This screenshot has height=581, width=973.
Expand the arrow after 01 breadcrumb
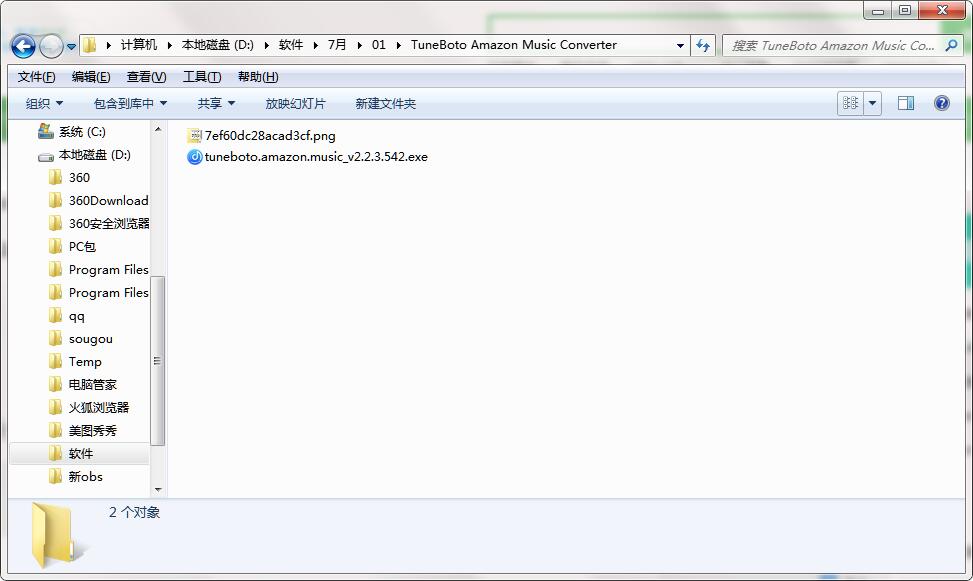[x=398, y=45]
